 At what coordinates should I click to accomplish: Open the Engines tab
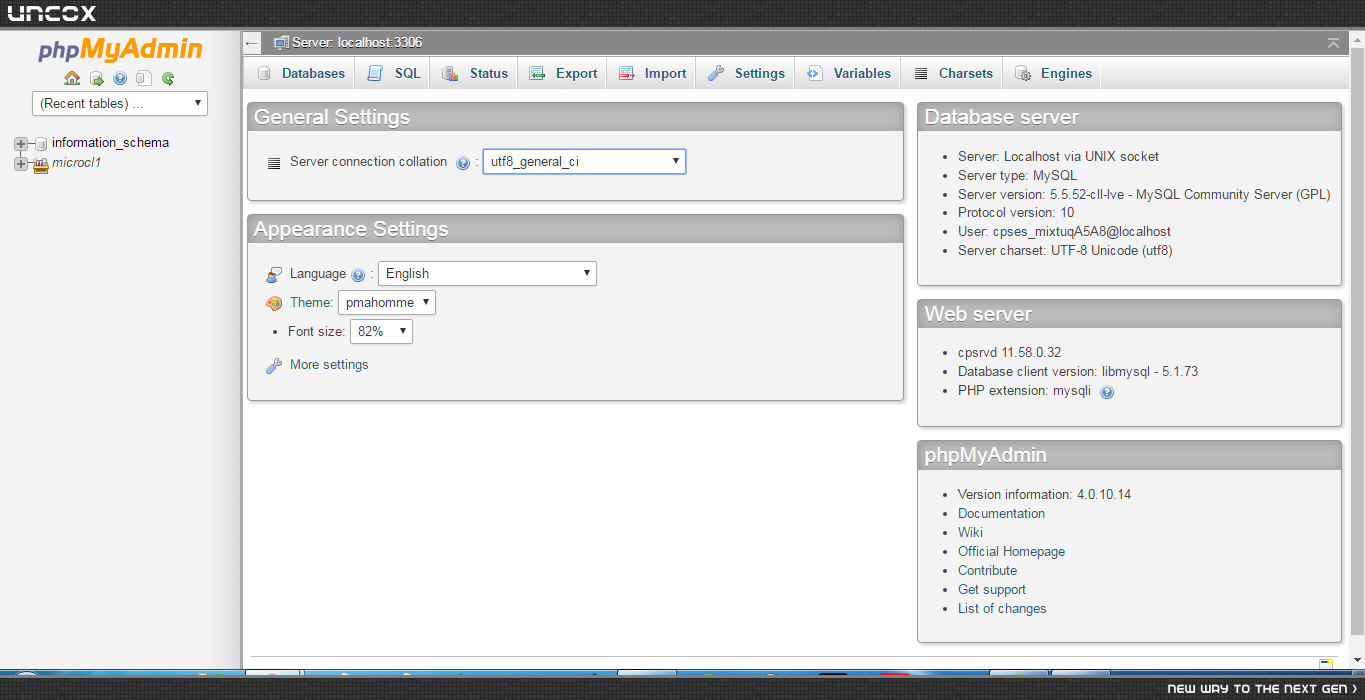tap(1053, 73)
